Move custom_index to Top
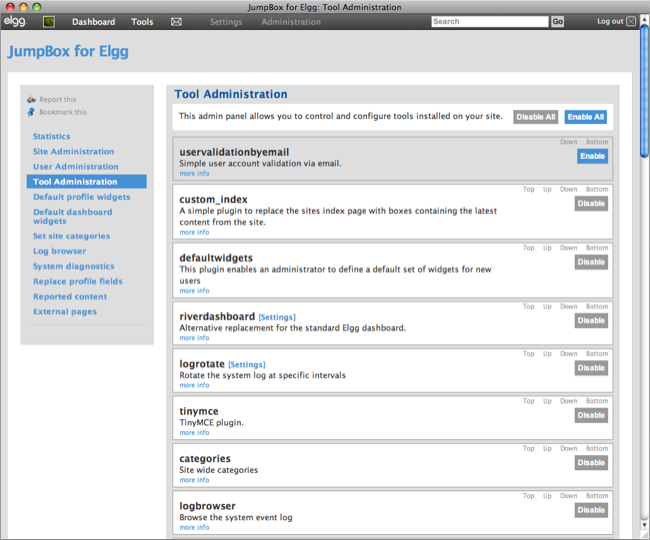 (x=529, y=189)
